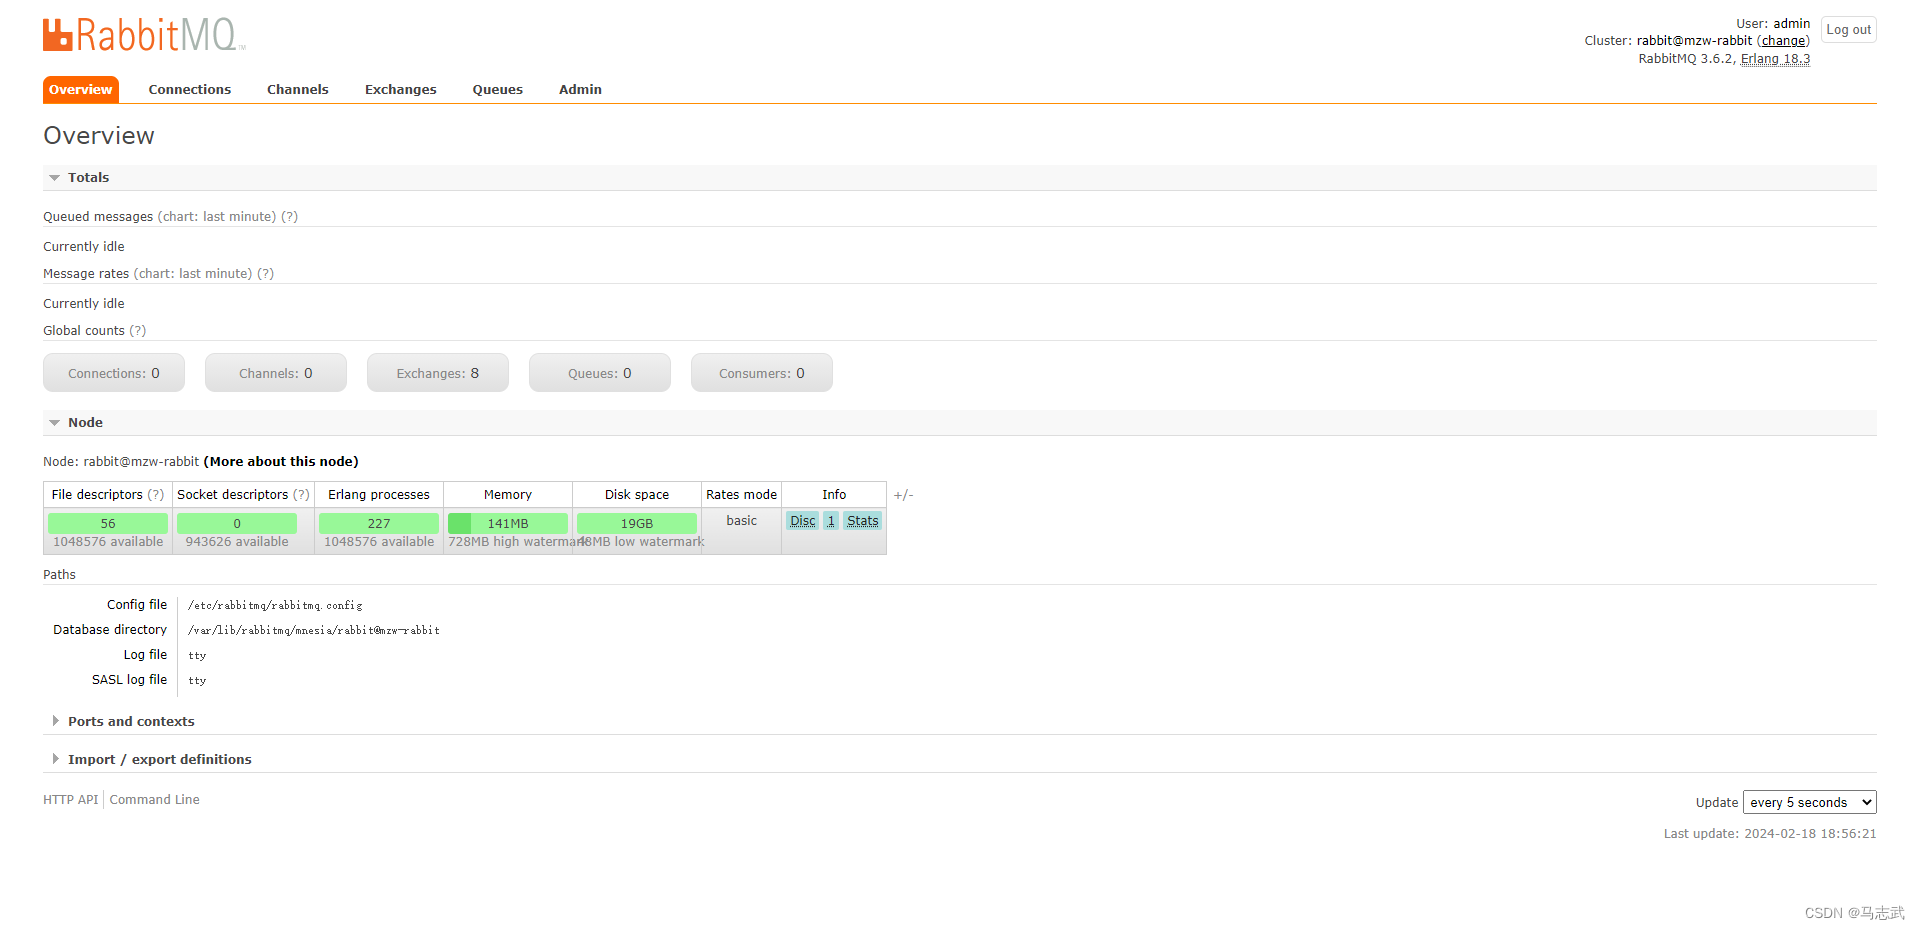
Task: Click the Disk space column header
Action: (637, 495)
